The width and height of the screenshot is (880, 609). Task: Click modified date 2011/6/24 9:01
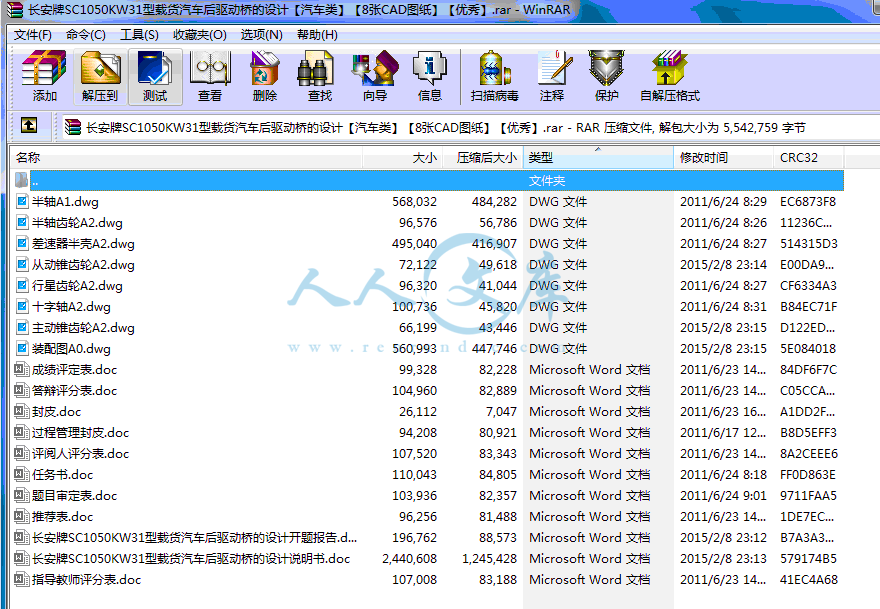pyautogui.click(x=723, y=496)
